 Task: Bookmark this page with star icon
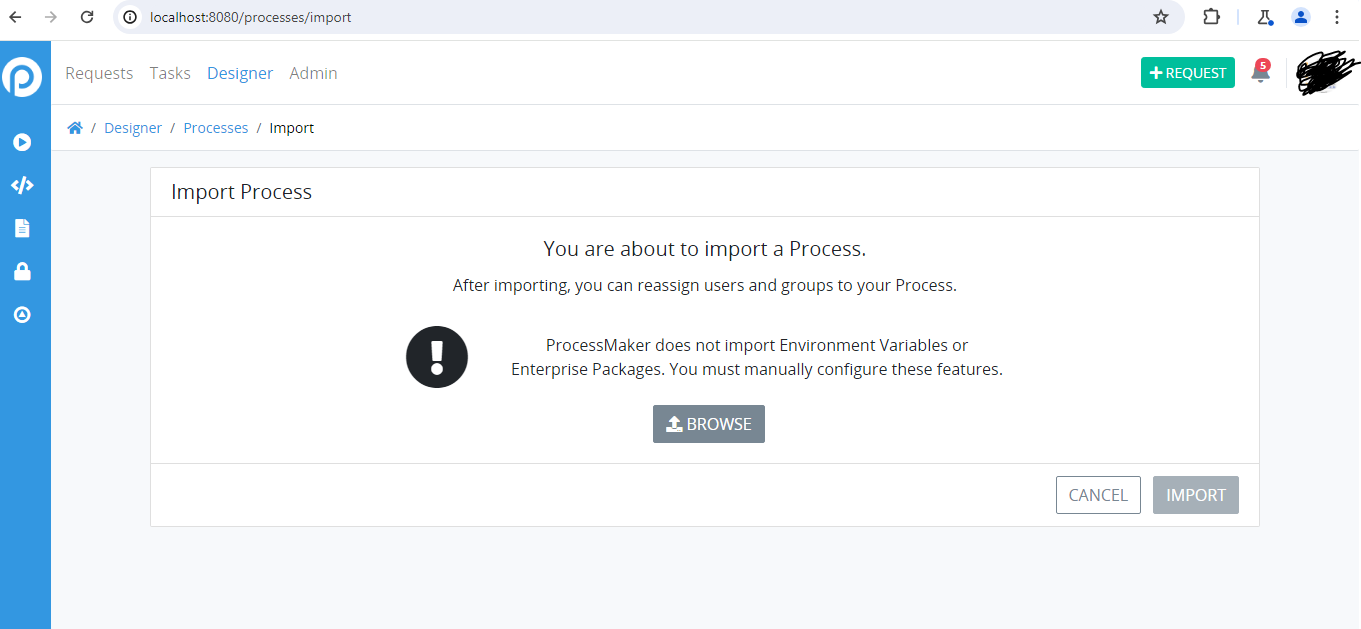(1161, 17)
